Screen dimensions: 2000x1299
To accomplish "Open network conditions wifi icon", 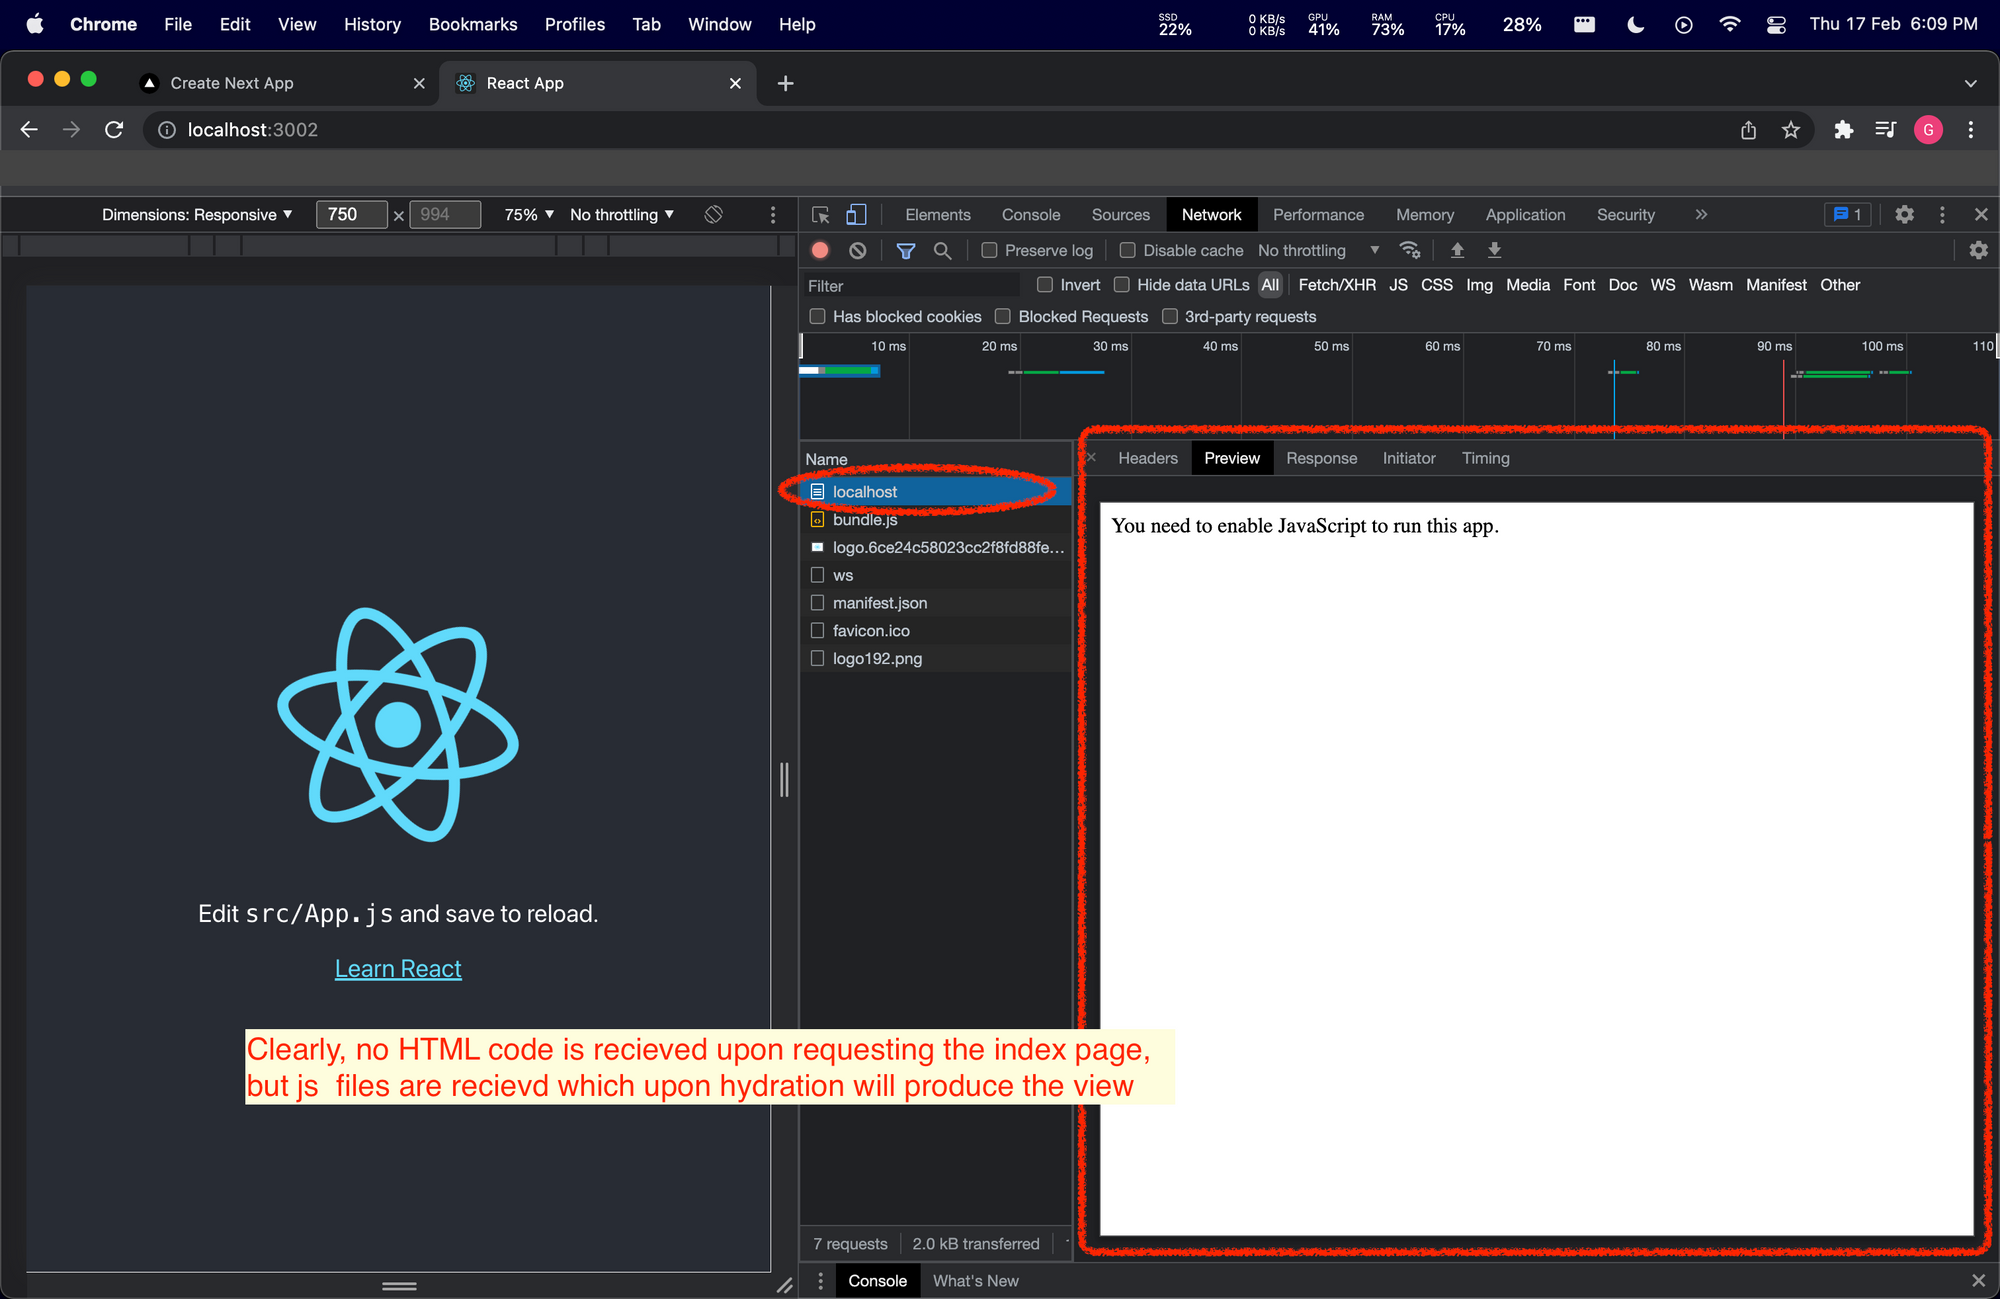I will click(1410, 250).
